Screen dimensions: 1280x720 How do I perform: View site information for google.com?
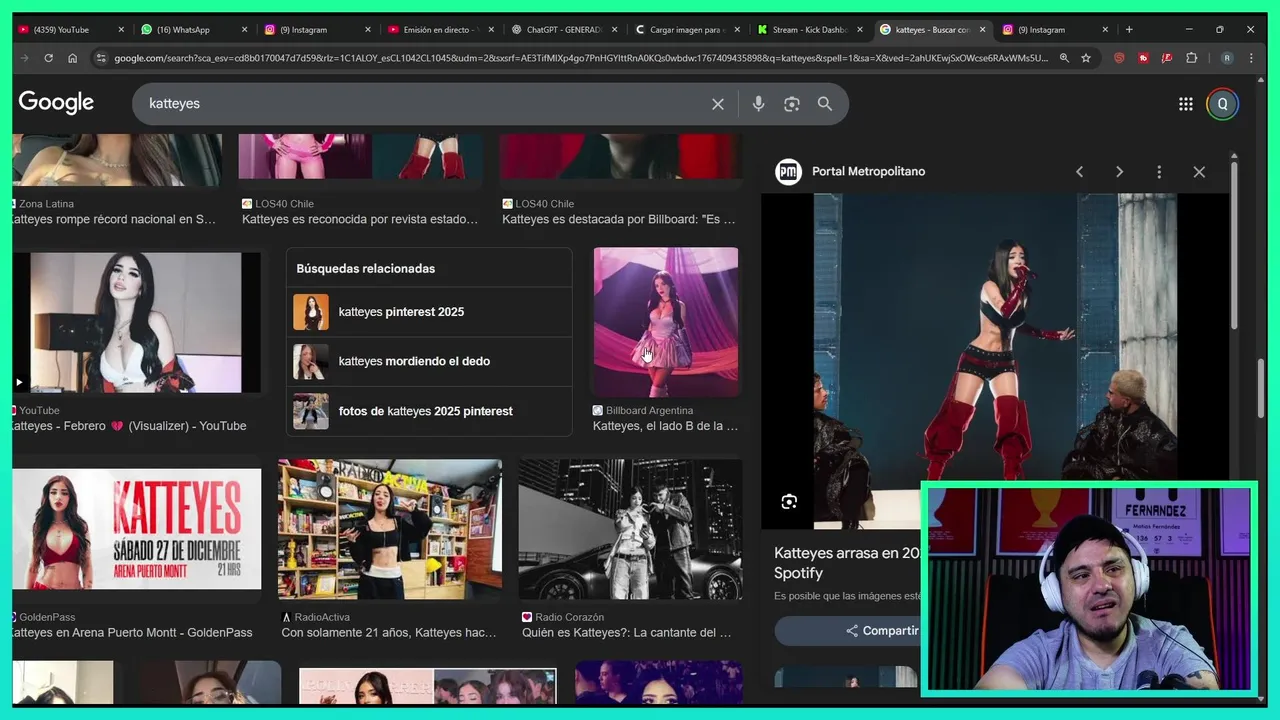click(x=100, y=58)
